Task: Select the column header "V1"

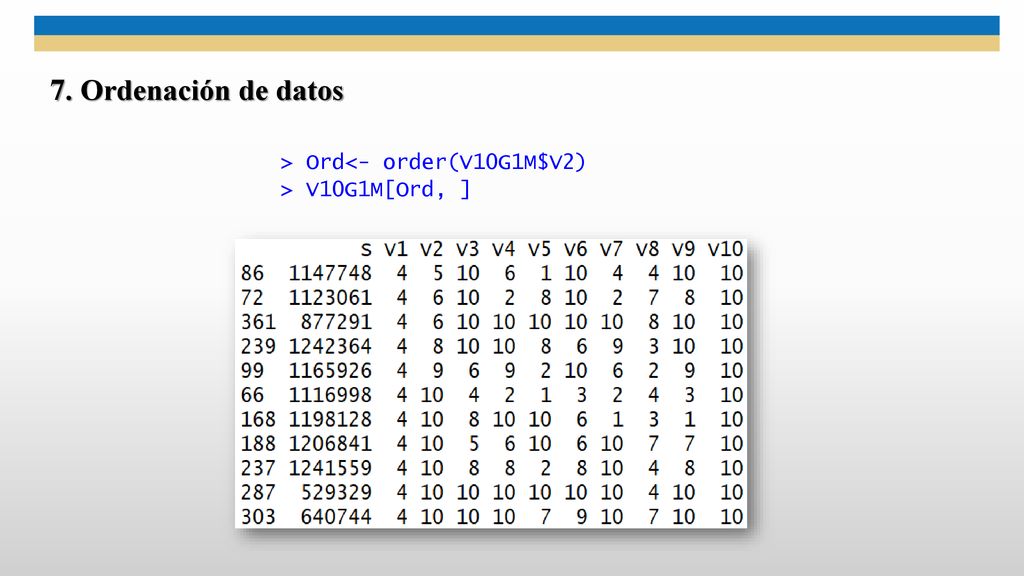Action: 396,249
